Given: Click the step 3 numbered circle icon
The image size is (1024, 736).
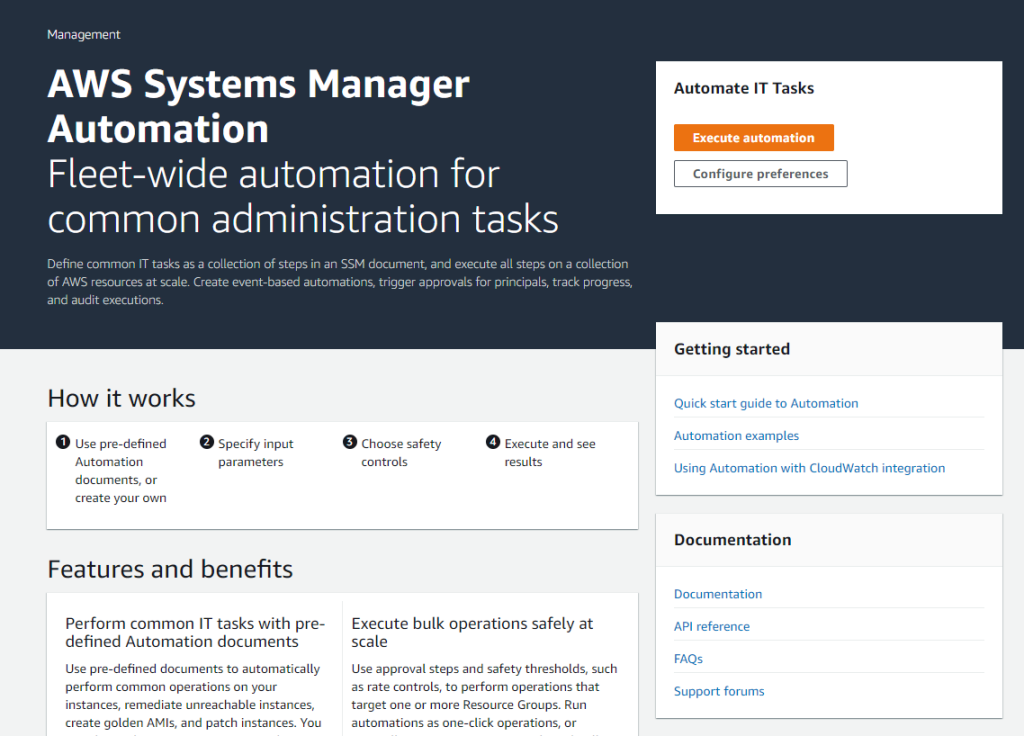Looking at the screenshot, I should 350,443.
